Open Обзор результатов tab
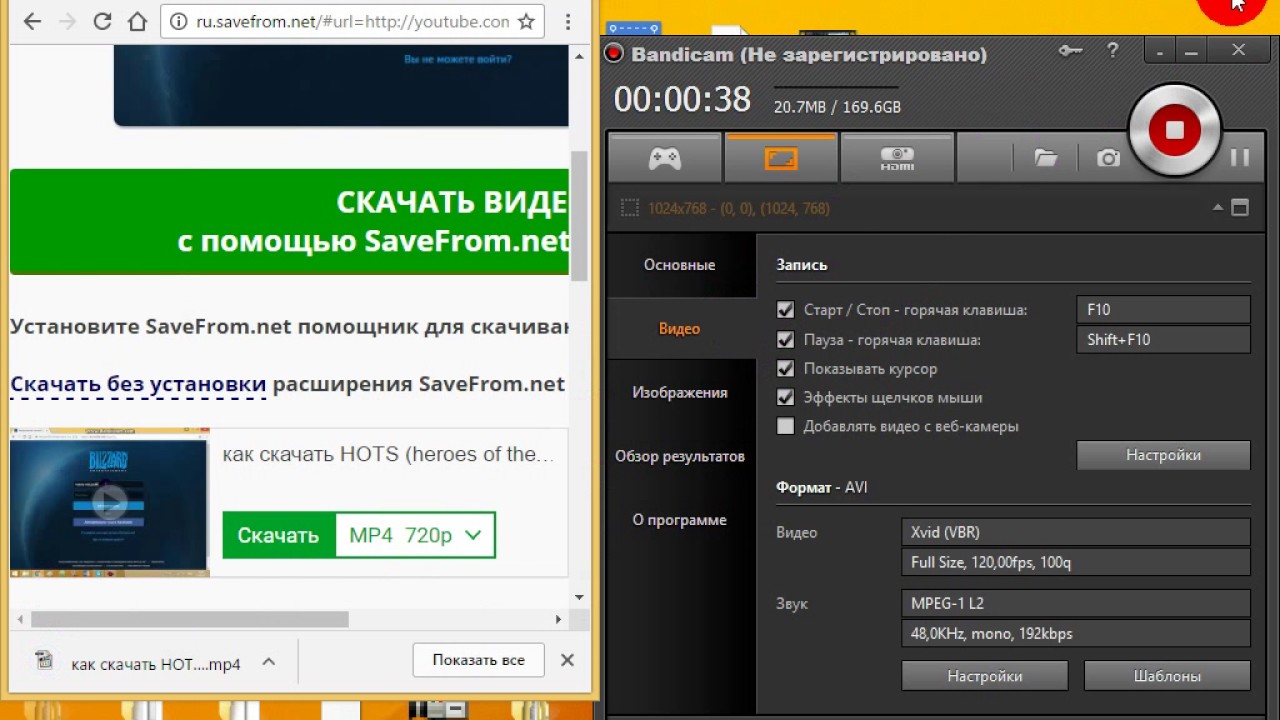This screenshot has height=720, width=1280. [680, 456]
